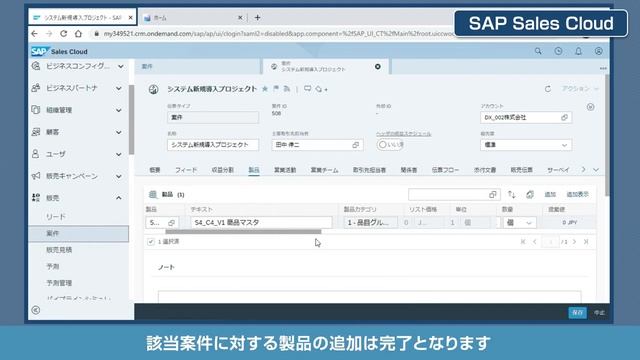Click the 中止 button in footer
The height and width of the screenshot is (360, 640).
point(599,313)
